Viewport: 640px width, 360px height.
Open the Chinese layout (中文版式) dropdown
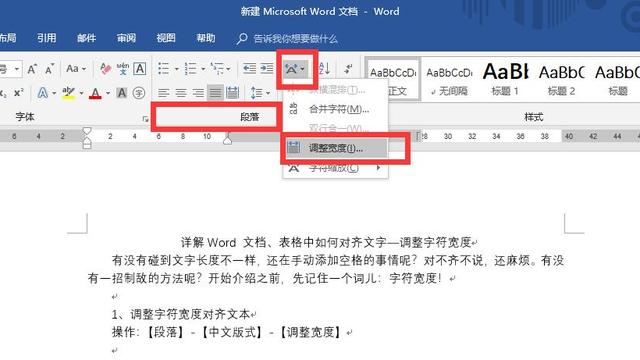click(295, 69)
